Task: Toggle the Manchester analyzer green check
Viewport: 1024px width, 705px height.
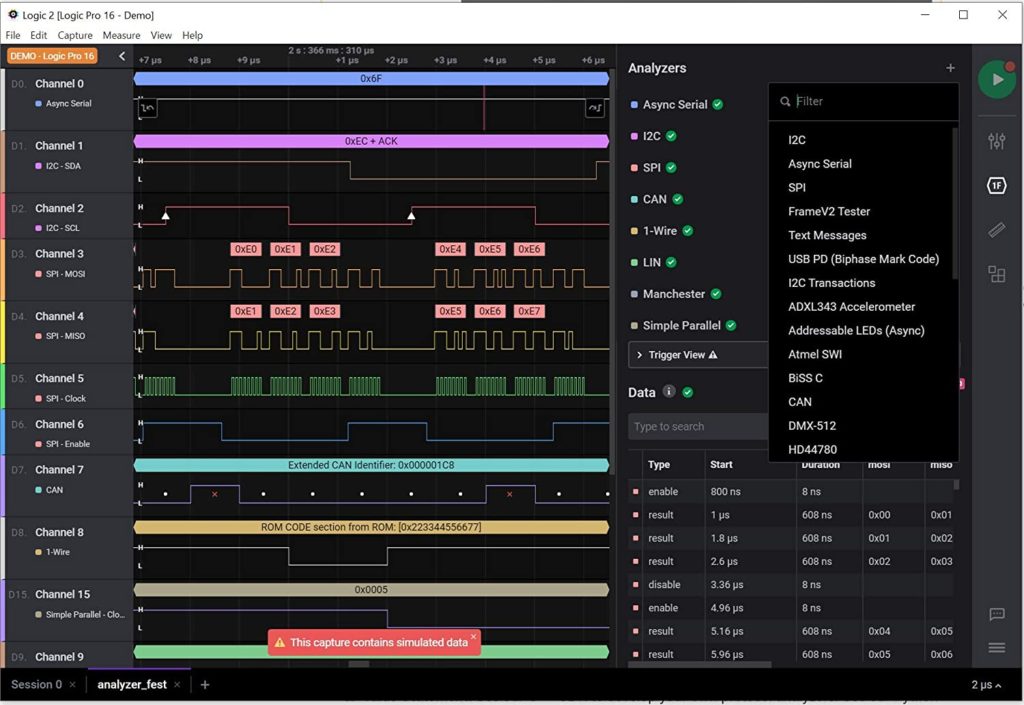Action: (716, 294)
